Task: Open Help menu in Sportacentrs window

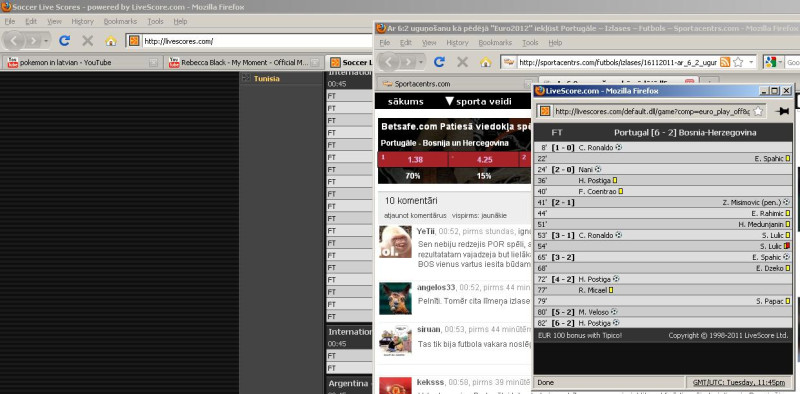Action: pos(555,43)
